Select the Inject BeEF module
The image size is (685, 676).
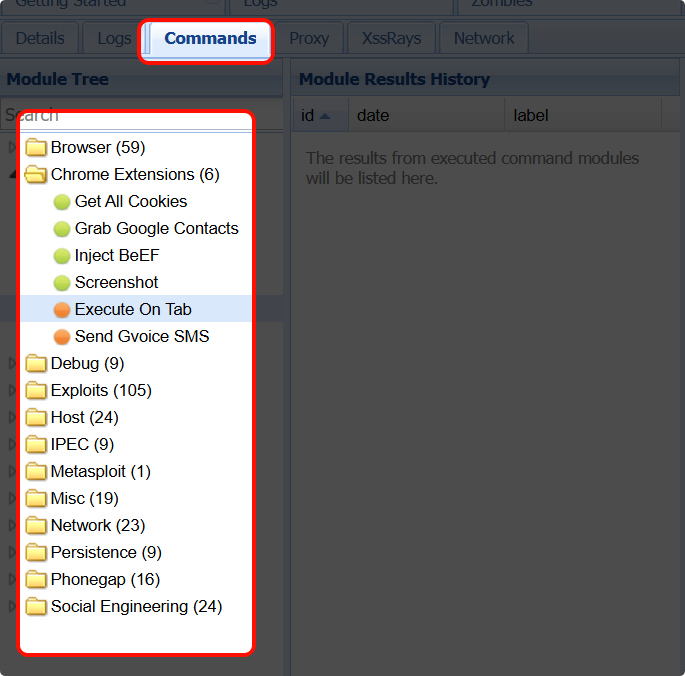click(x=116, y=256)
